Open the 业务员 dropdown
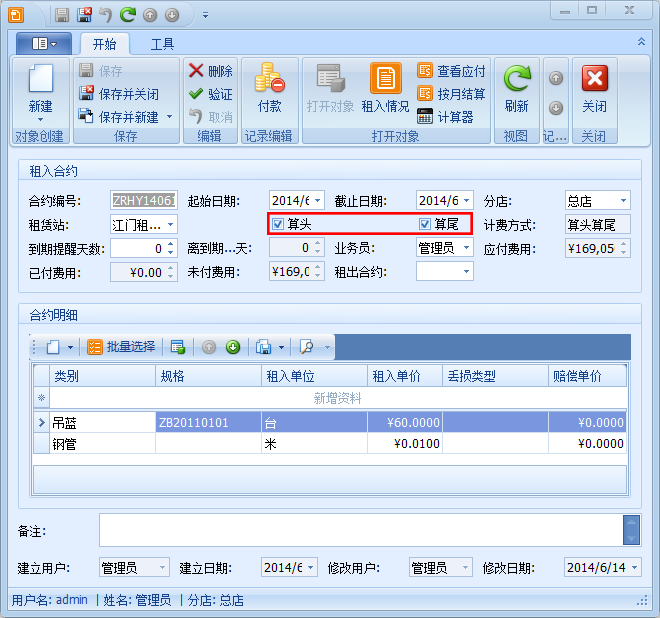 tap(466, 248)
